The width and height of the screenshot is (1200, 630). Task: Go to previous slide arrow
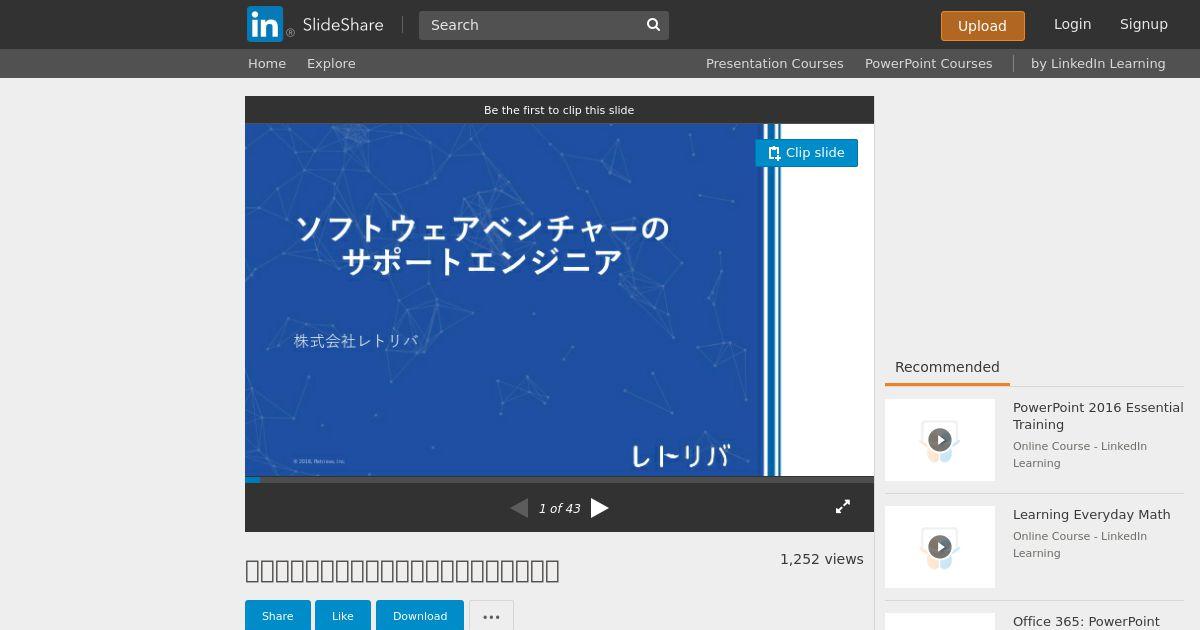[x=519, y=508]
